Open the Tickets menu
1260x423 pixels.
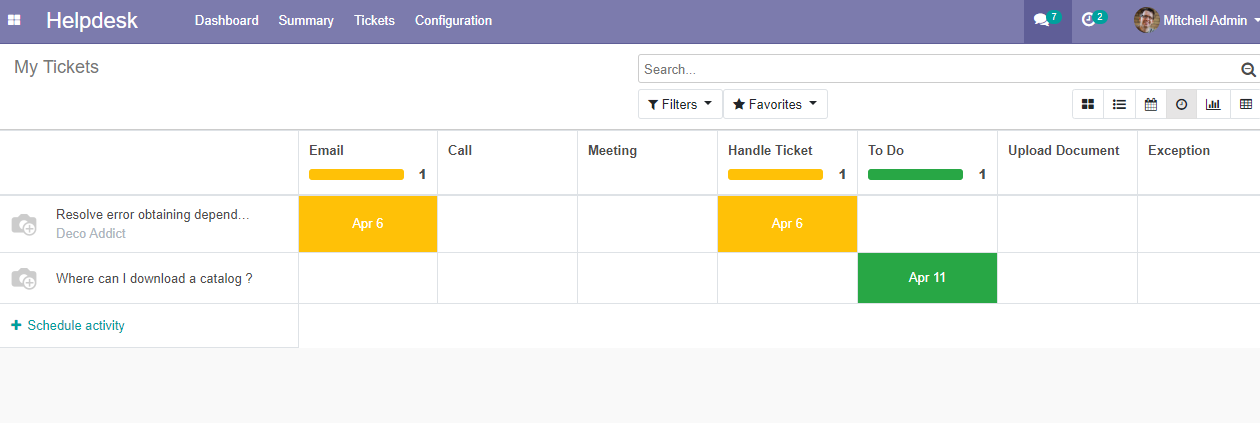coord(374,20)
